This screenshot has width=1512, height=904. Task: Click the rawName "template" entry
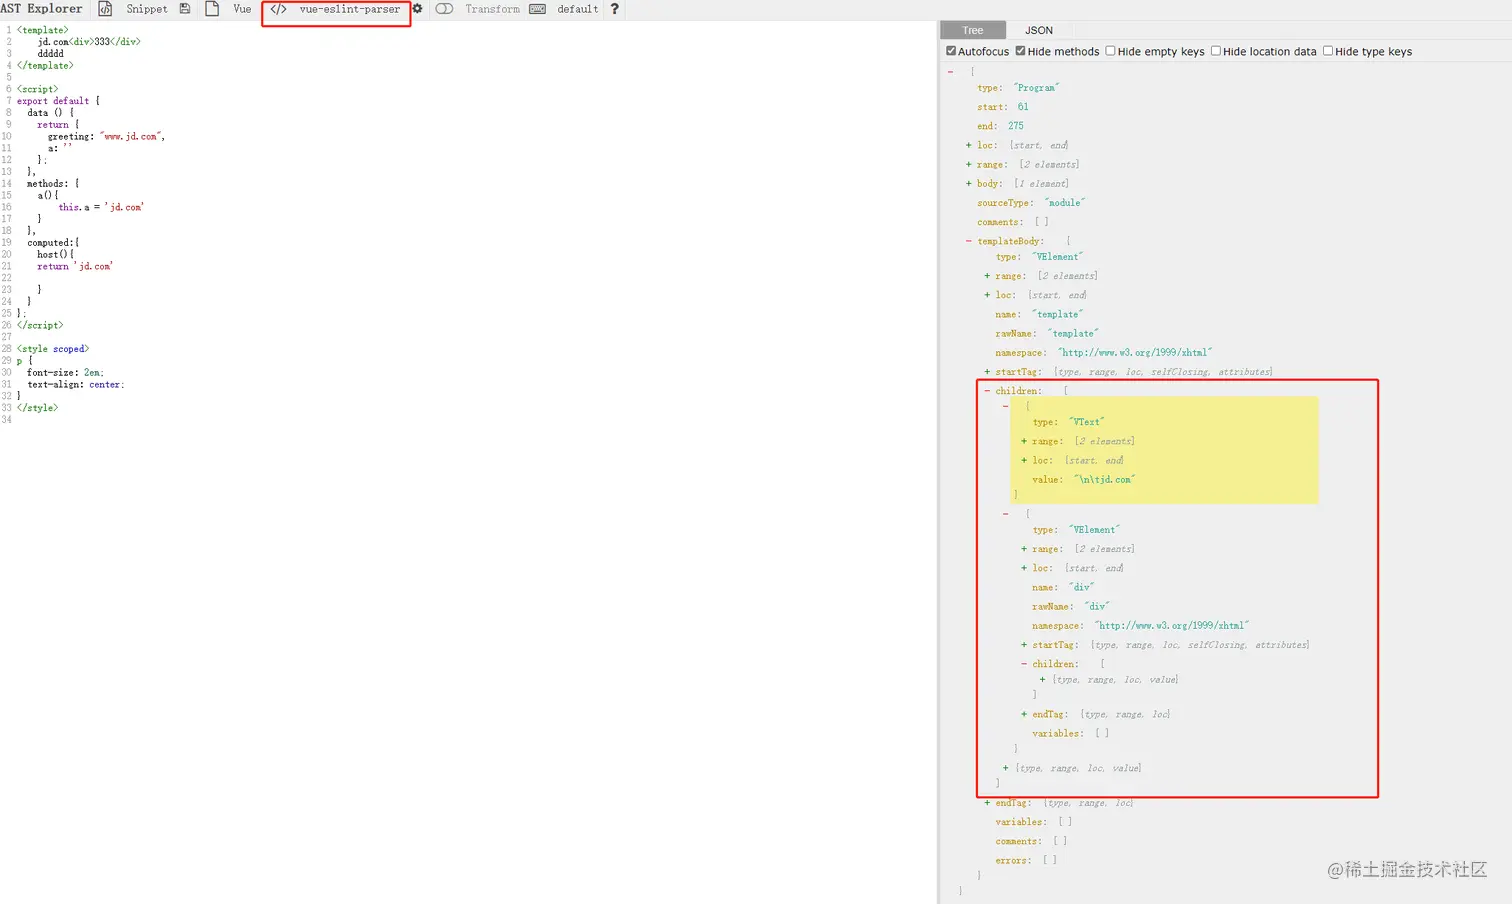pos(1047,334)
